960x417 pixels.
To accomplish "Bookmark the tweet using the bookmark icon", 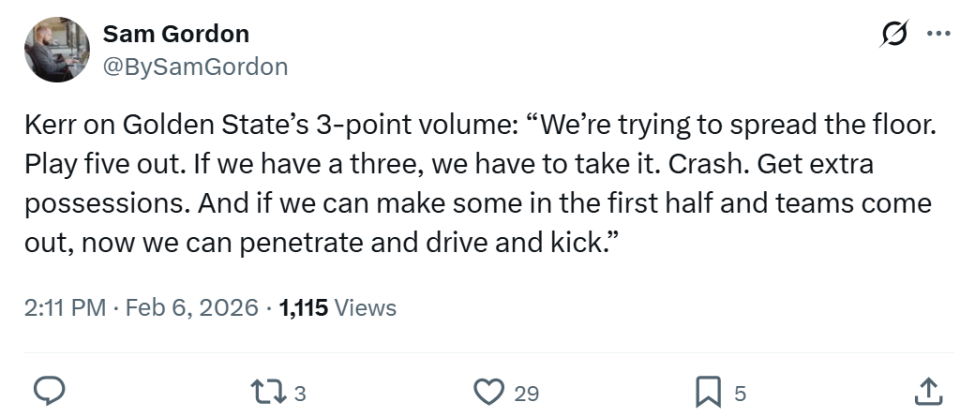I will 707,392.
